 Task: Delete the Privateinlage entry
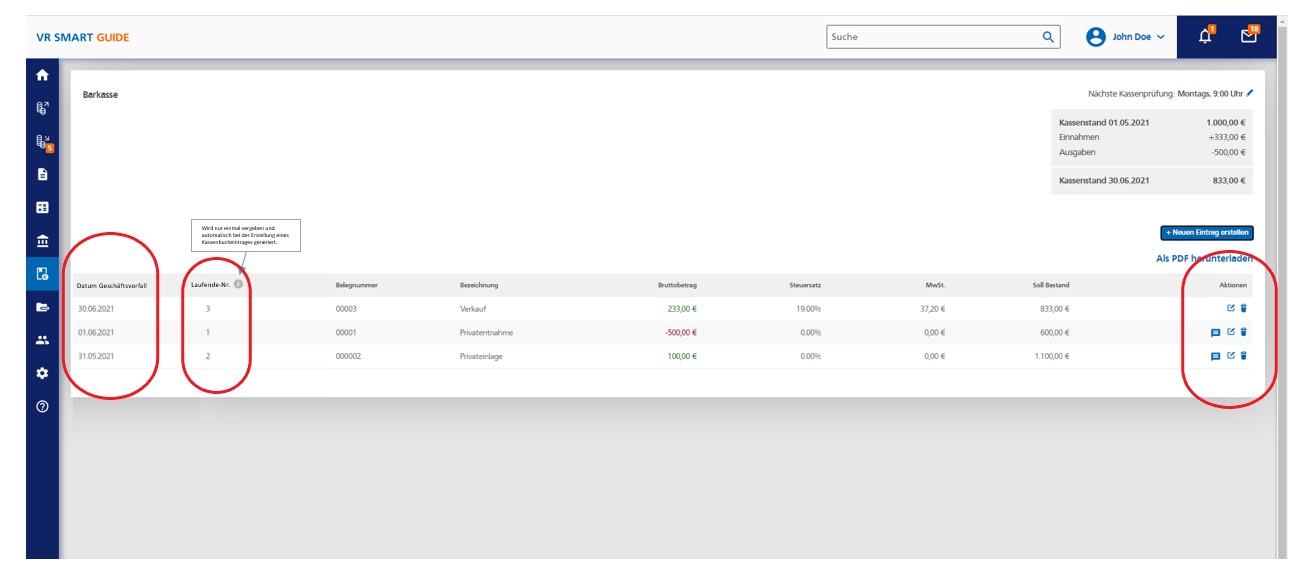coord(1244,356)
